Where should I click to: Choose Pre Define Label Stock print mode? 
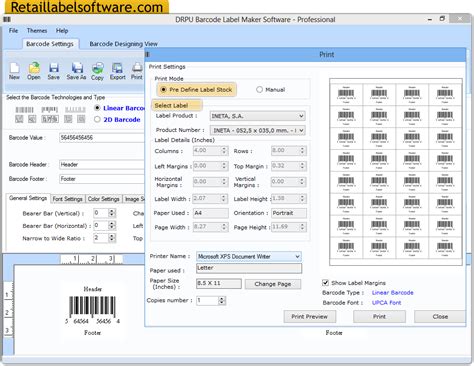tap(163, 90)
